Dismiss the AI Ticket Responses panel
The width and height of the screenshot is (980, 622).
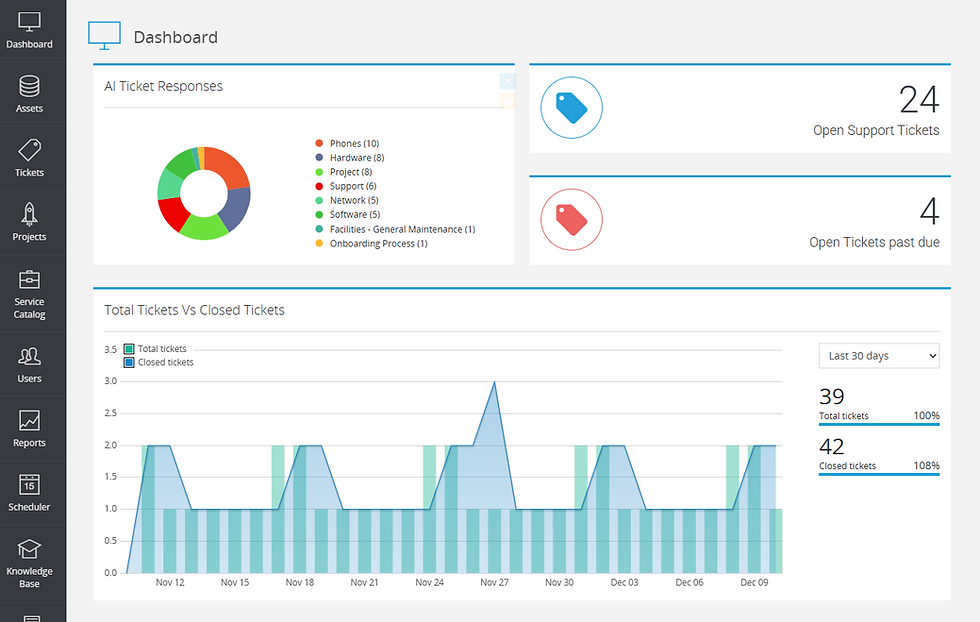508,79
